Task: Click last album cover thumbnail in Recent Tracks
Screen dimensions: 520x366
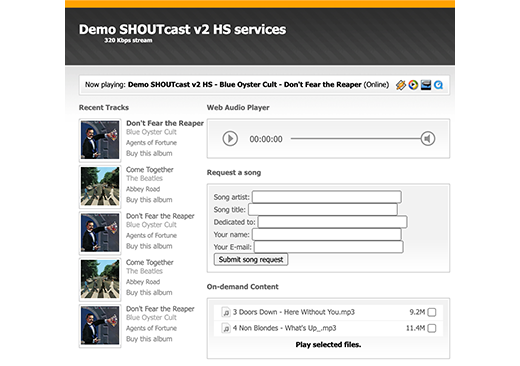Action: (100, 326)
